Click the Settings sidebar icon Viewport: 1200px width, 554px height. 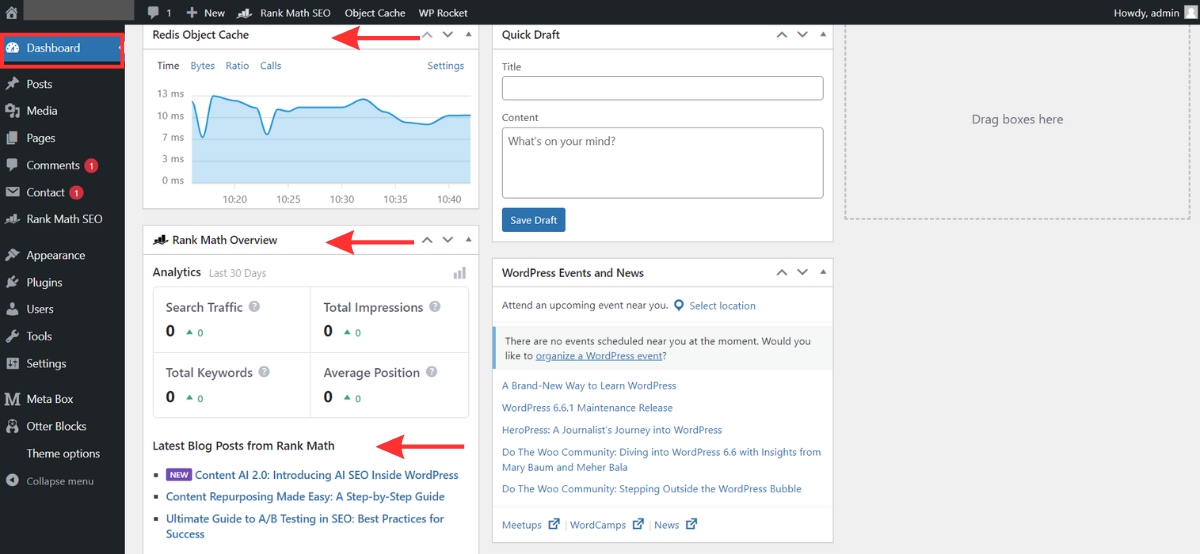tap(12, 363)
